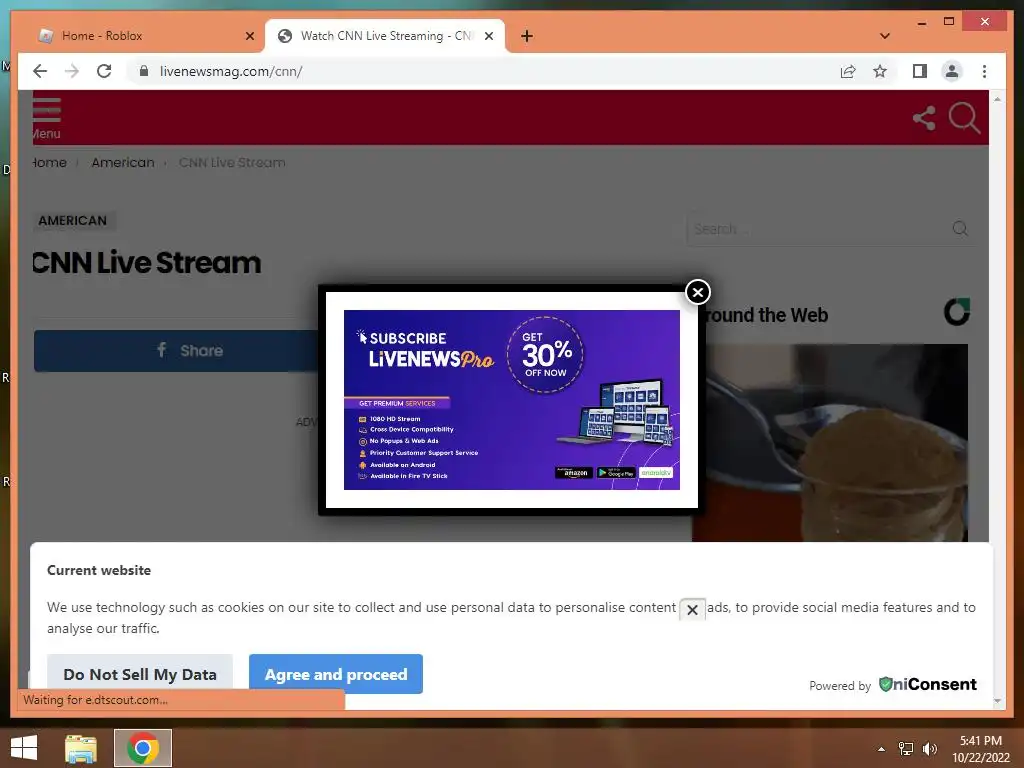Open the site hamburger Menu
The image size is (1024, 768).
[x=46, y=119]
